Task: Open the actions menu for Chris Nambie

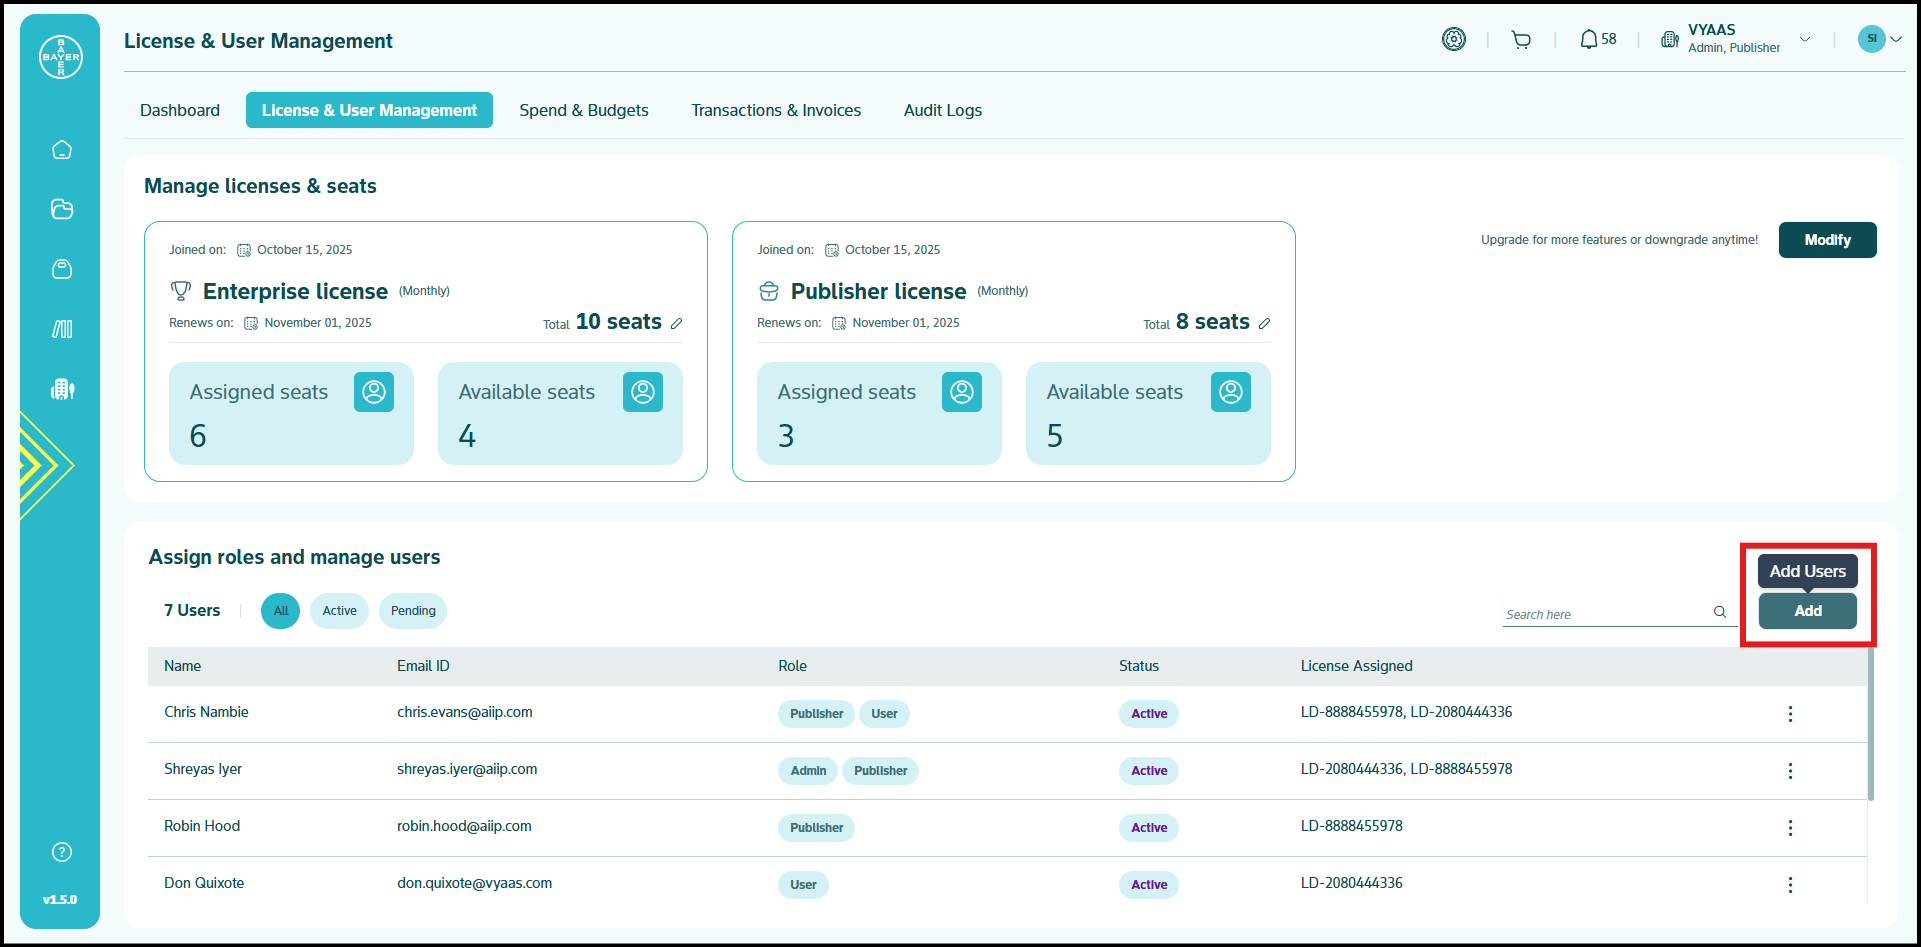Action: tap(1790, 714)
